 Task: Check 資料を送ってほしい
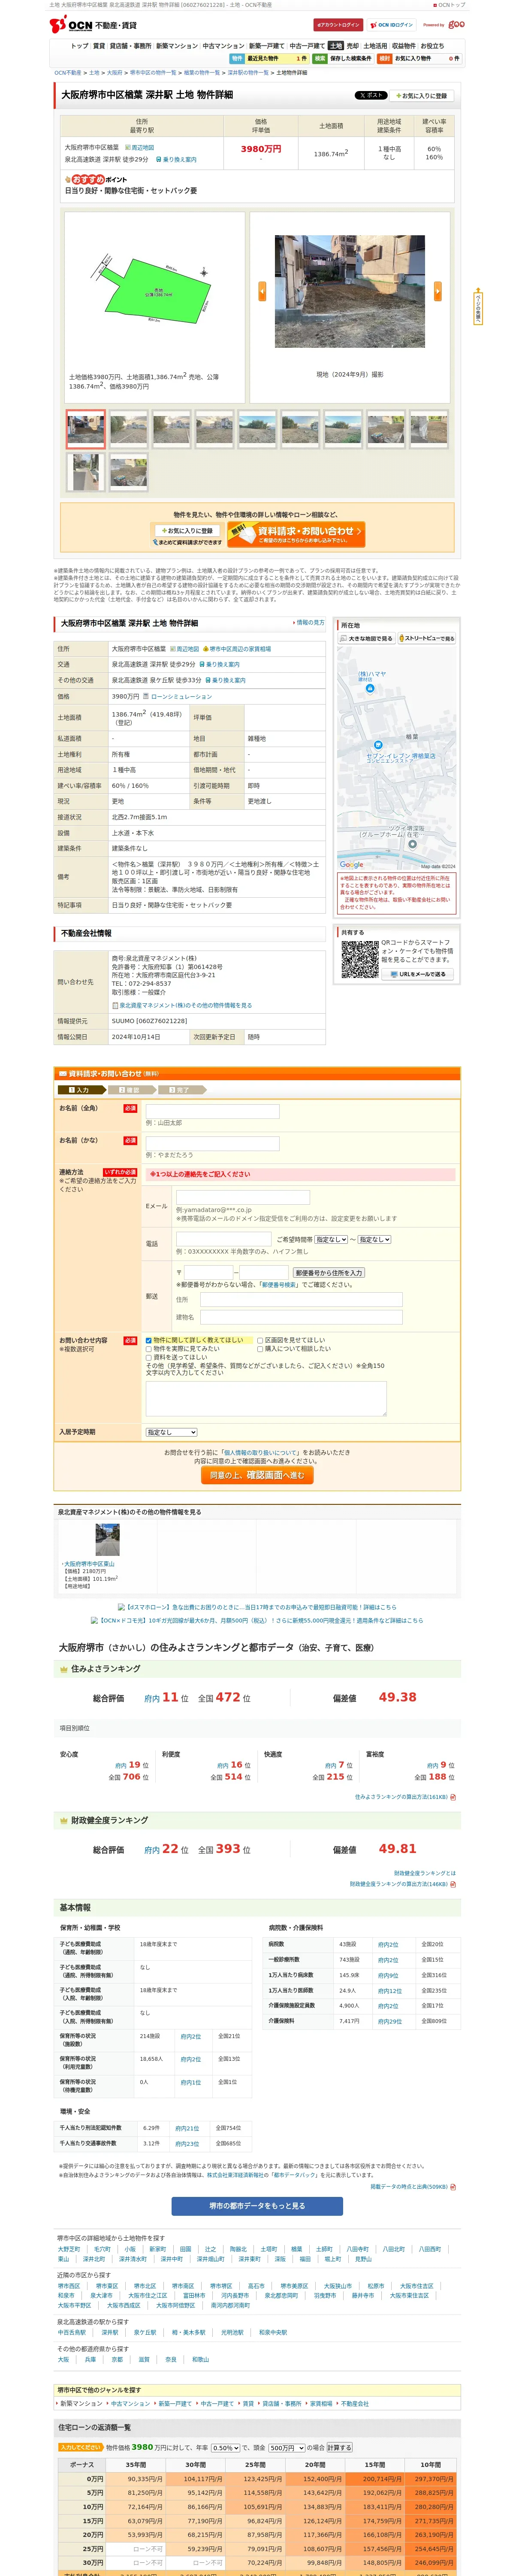[149, 1357]
